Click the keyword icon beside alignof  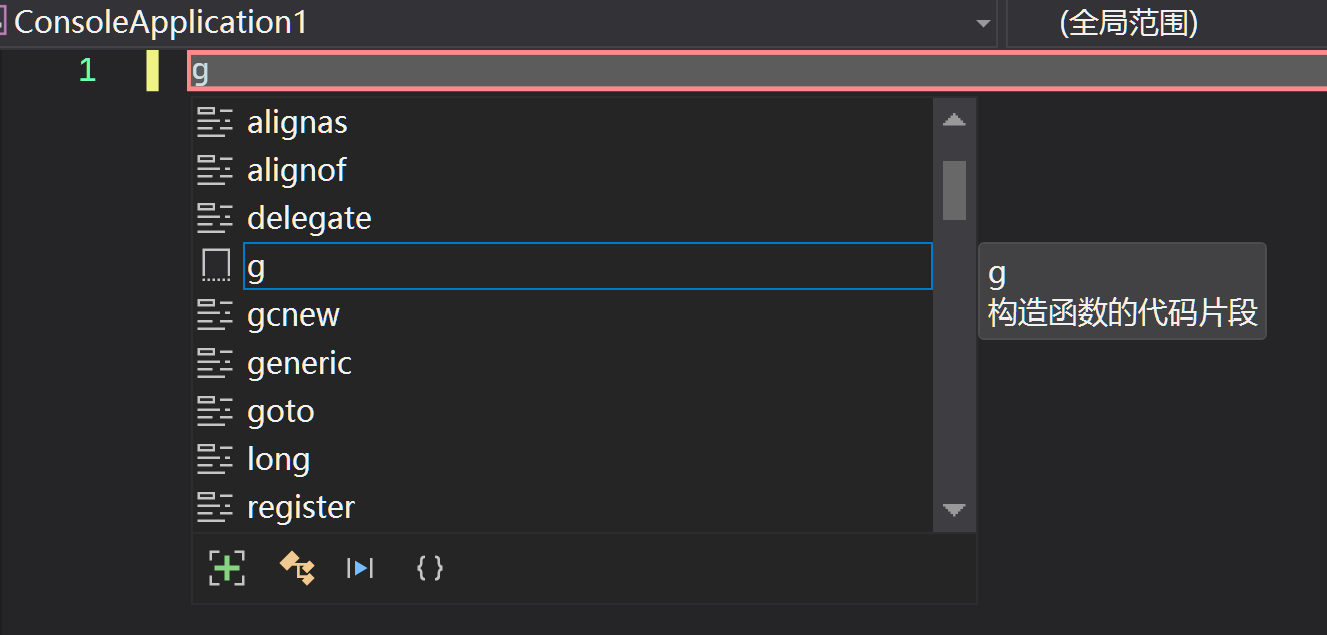tap(215, 170)
